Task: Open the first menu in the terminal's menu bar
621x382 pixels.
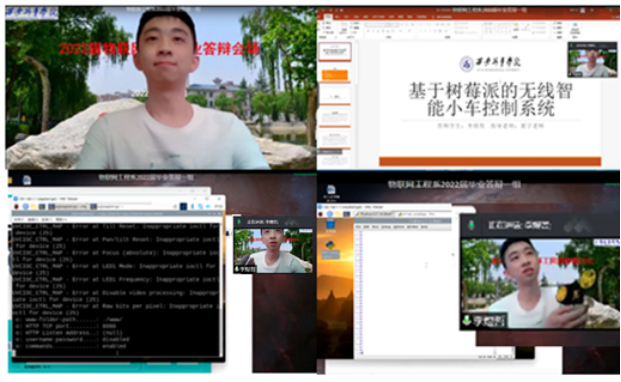Action: tap(19, 219)
